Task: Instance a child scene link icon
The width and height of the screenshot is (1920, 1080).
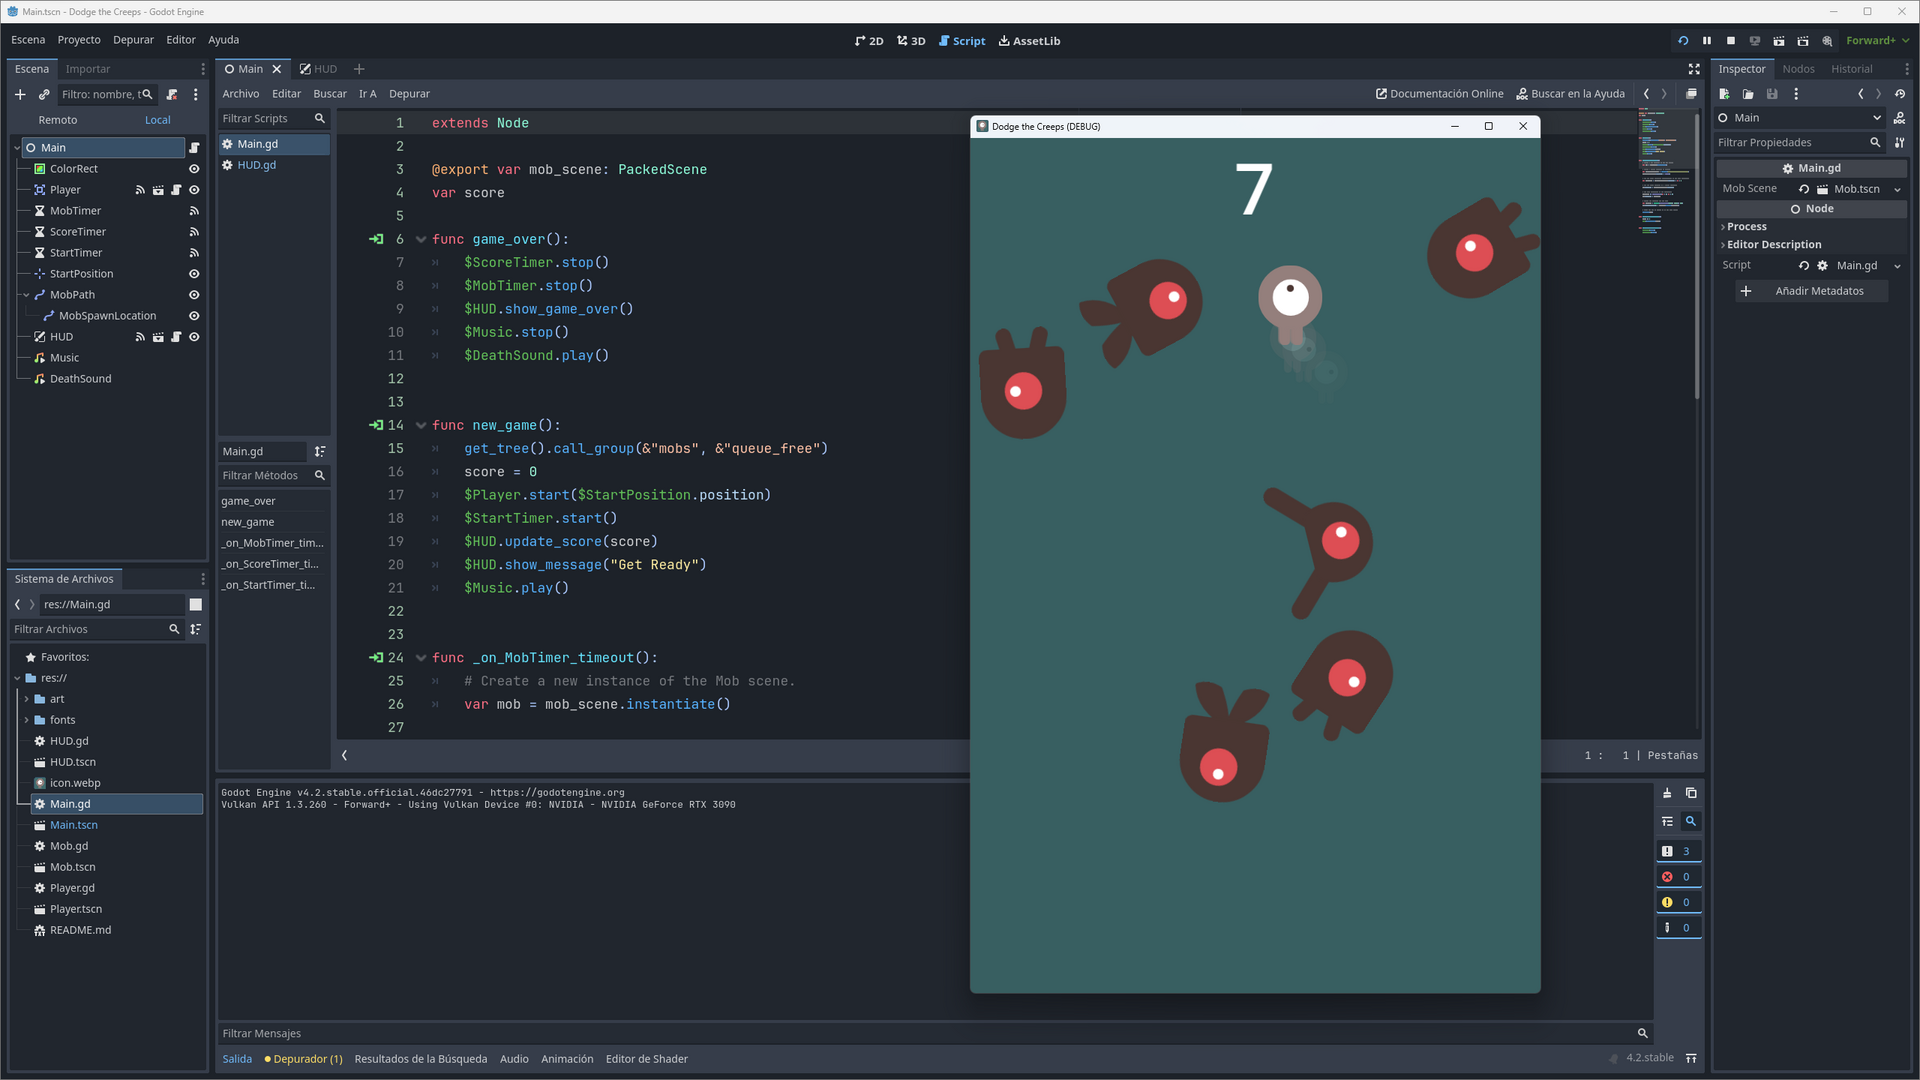Action: [x=44, y=94]
